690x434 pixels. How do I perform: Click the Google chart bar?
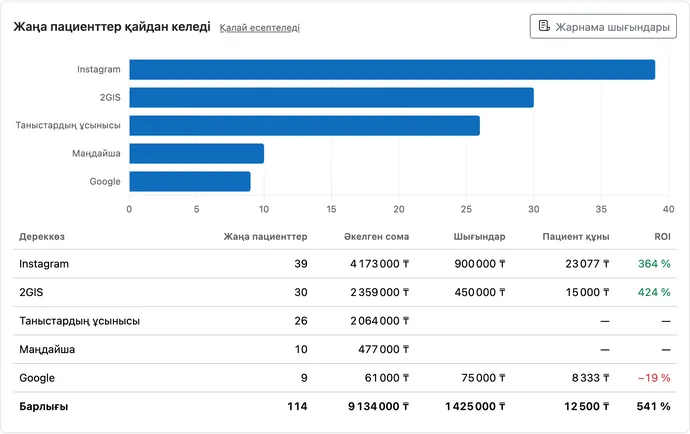pos(190,181)
